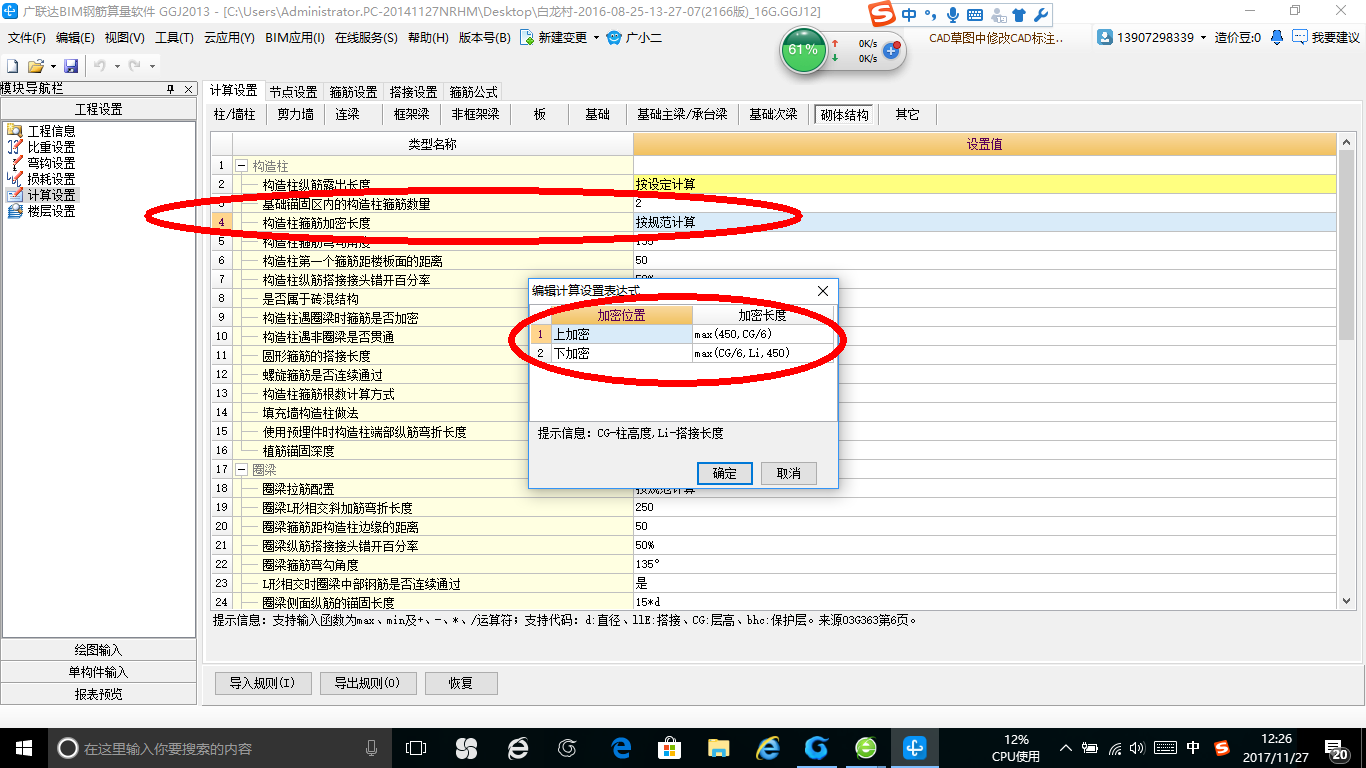
Task: Show hidden system tray icons
Action: 1068,747
